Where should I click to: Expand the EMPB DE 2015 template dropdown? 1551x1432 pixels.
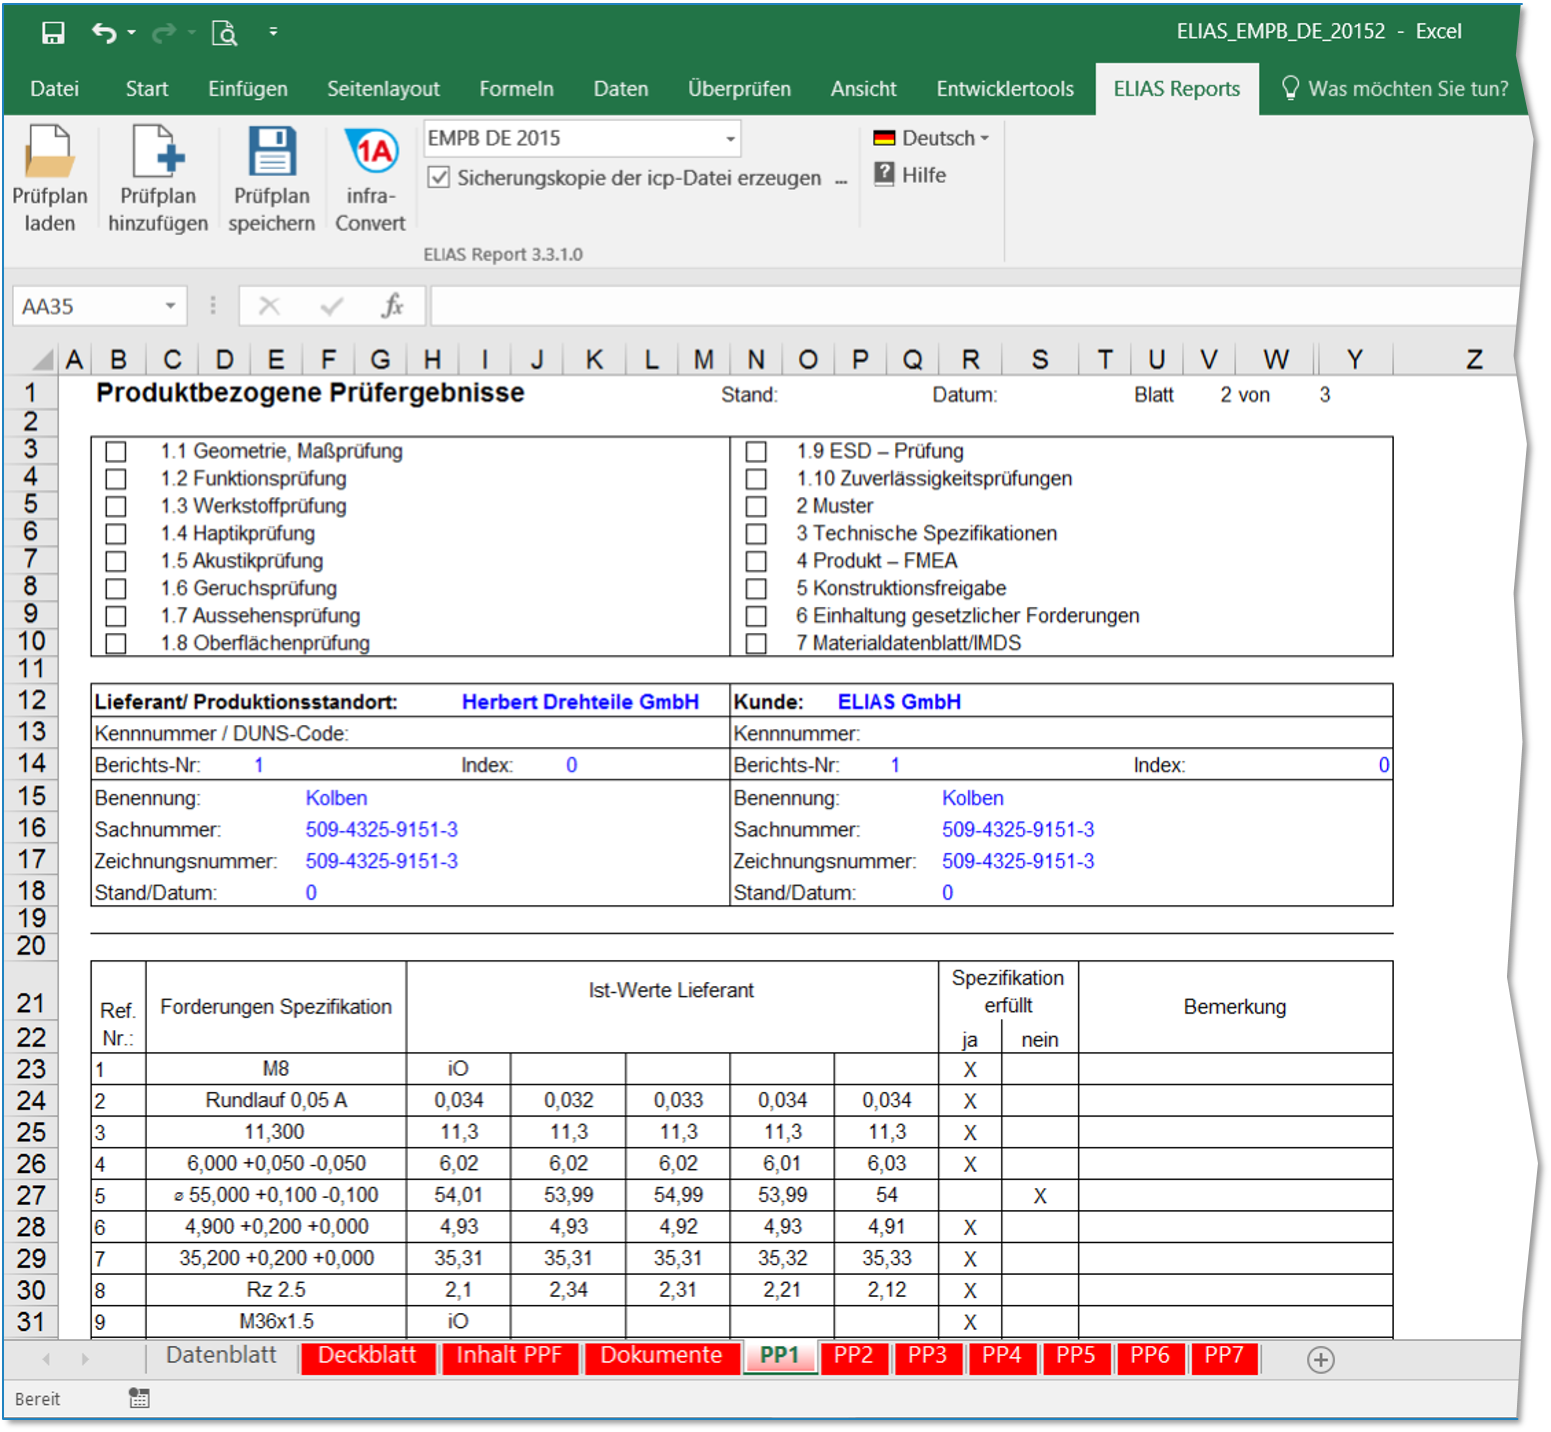point(730,139)
